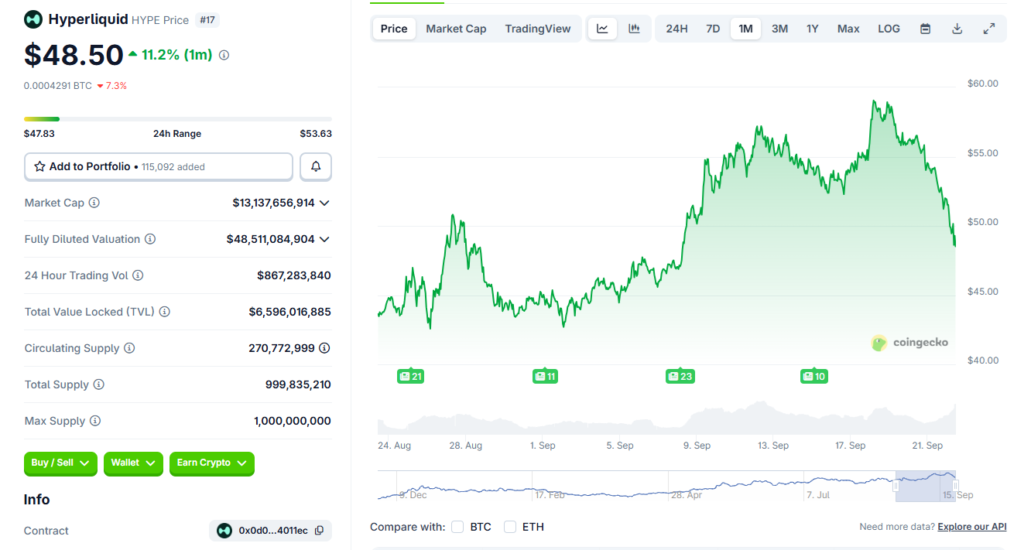
Task: Switch to candlestick chart view icon
Action: tap(634, 29)
